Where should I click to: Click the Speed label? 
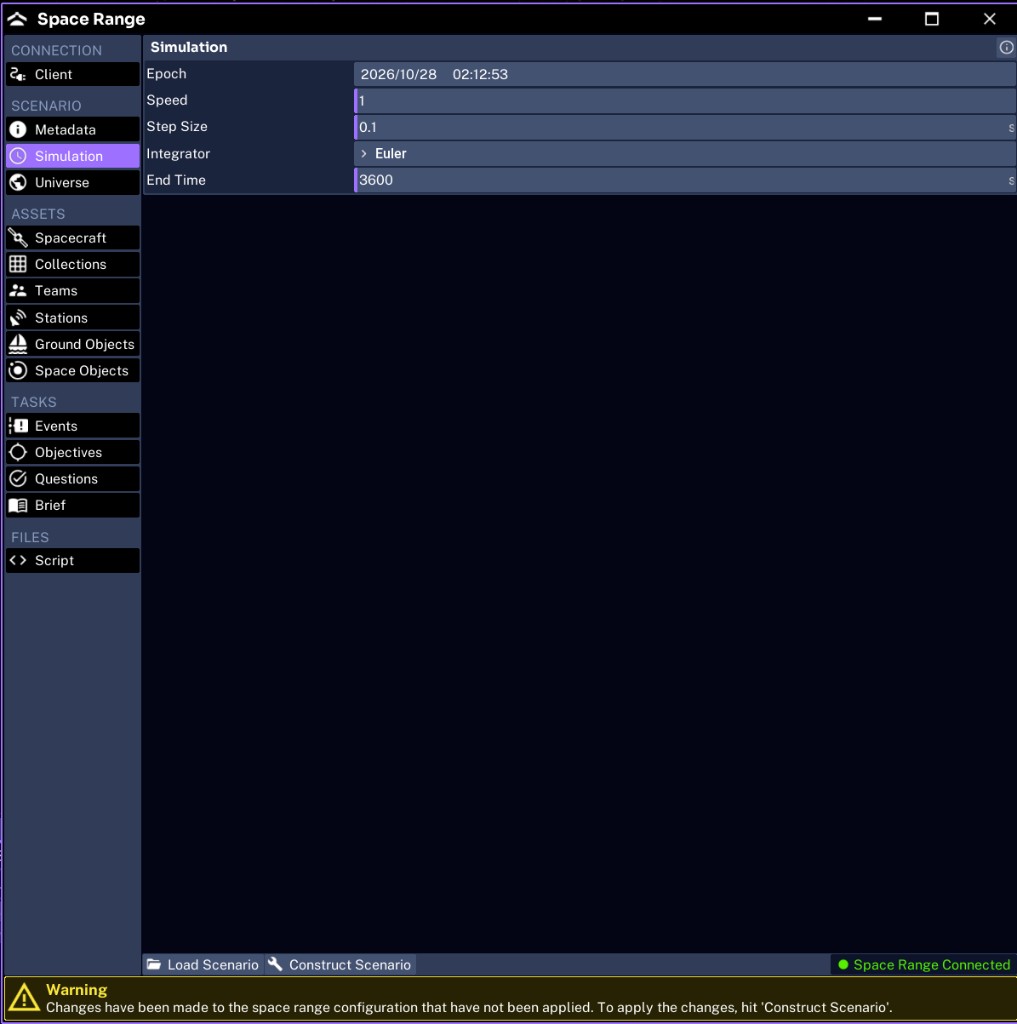(167, 100)
